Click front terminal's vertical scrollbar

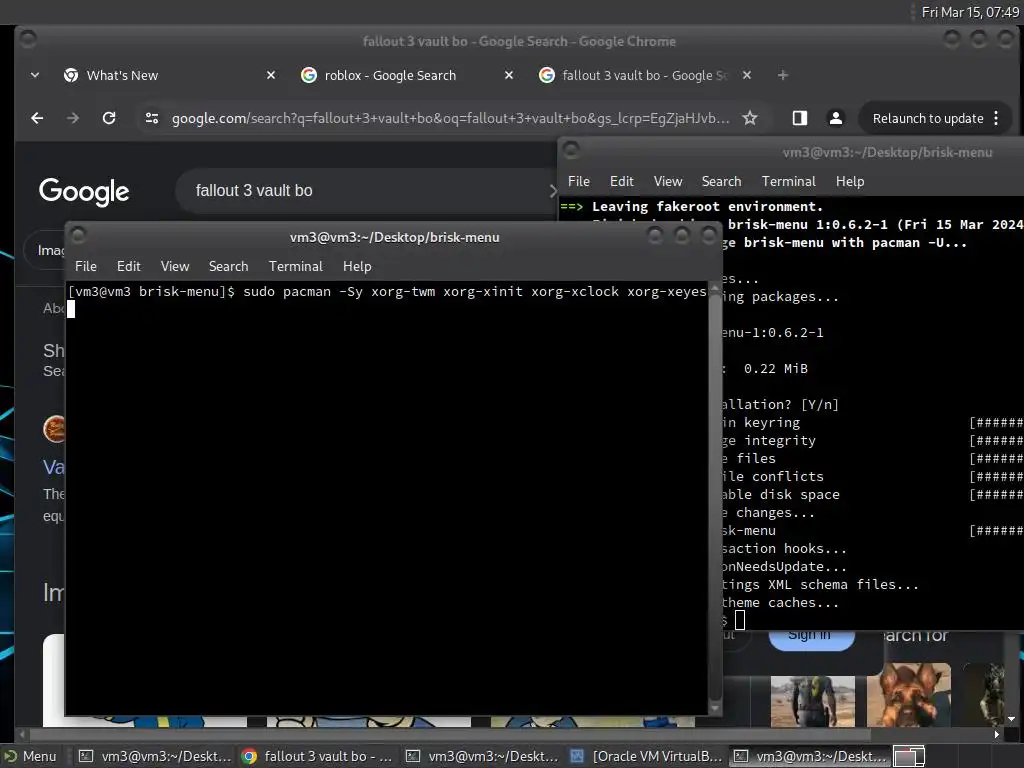pos(714,496)
